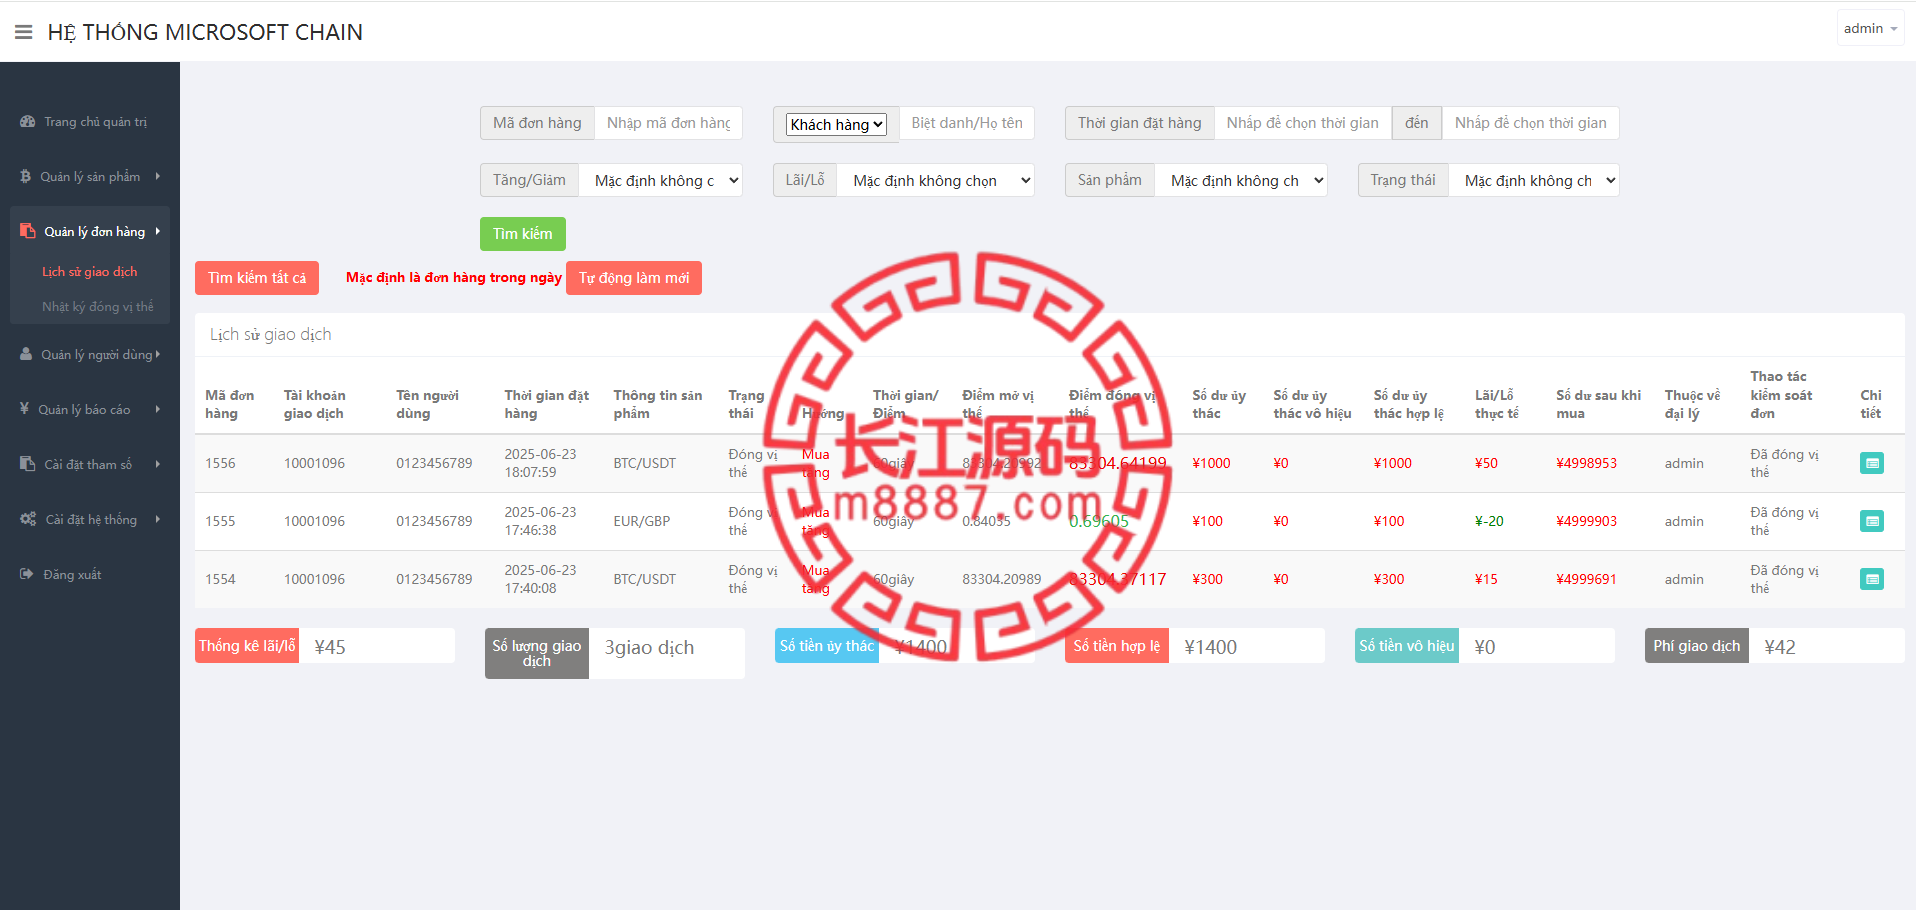1916x910 pixels.
Task: Click the Thống kê lãi/lỗ label
Action: coord(247,646)
